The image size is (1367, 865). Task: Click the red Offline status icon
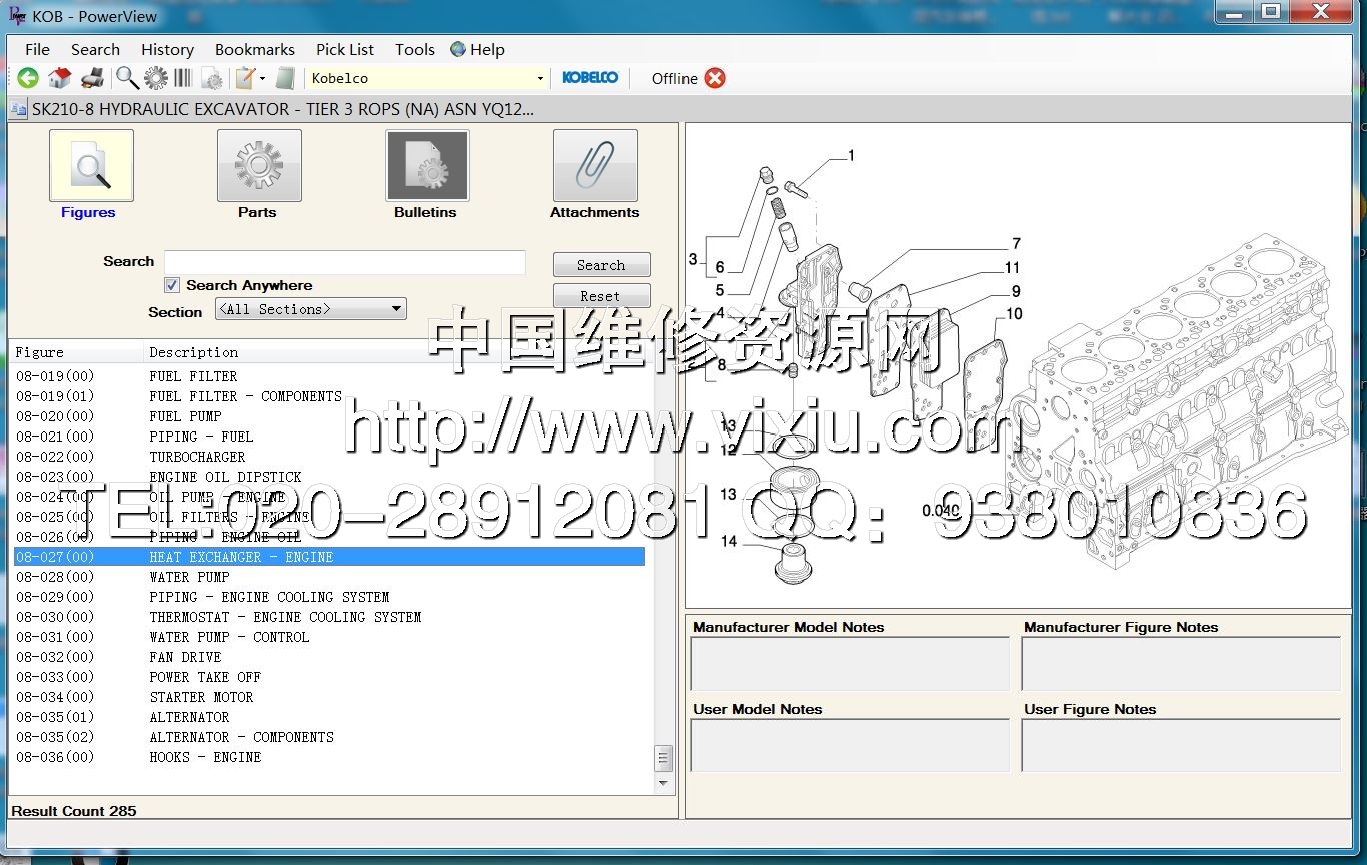(x=715, y=78)
